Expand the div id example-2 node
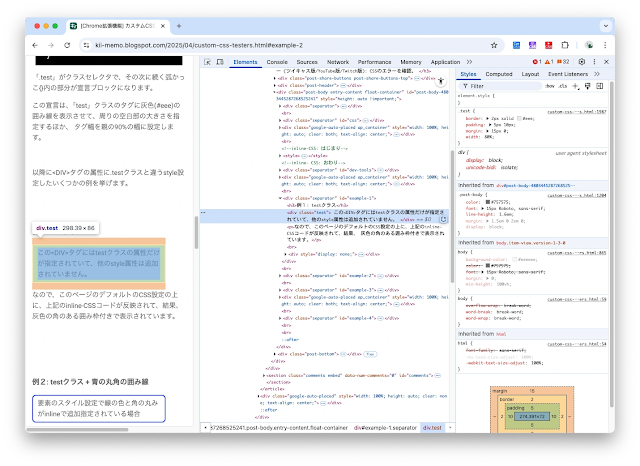640x466 pixels. point(280,276)
